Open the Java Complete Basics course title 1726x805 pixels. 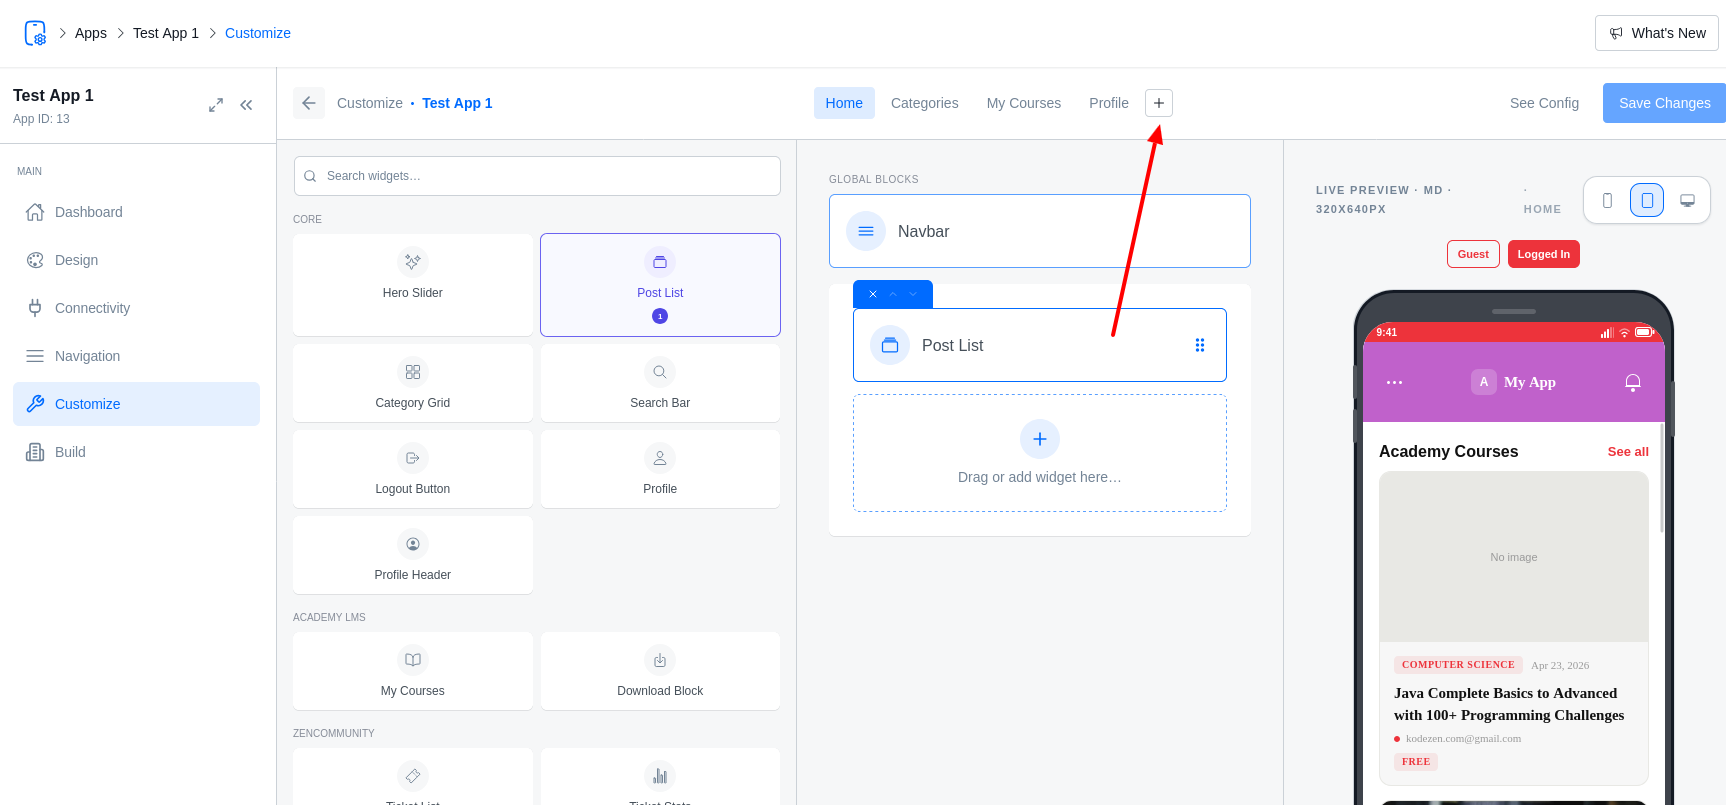coord(1509,704)
